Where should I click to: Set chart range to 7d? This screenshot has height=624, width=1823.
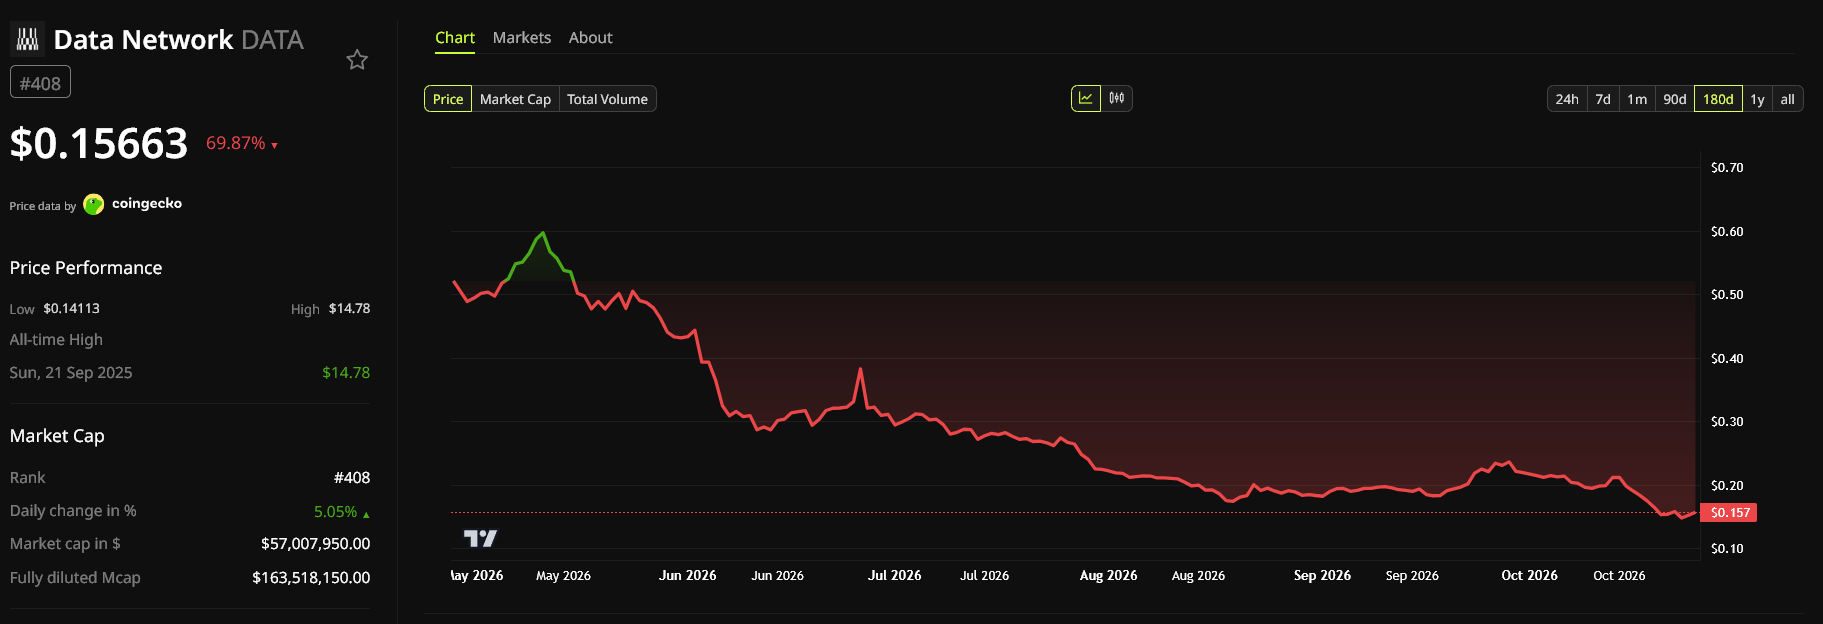pos(1603,99)
